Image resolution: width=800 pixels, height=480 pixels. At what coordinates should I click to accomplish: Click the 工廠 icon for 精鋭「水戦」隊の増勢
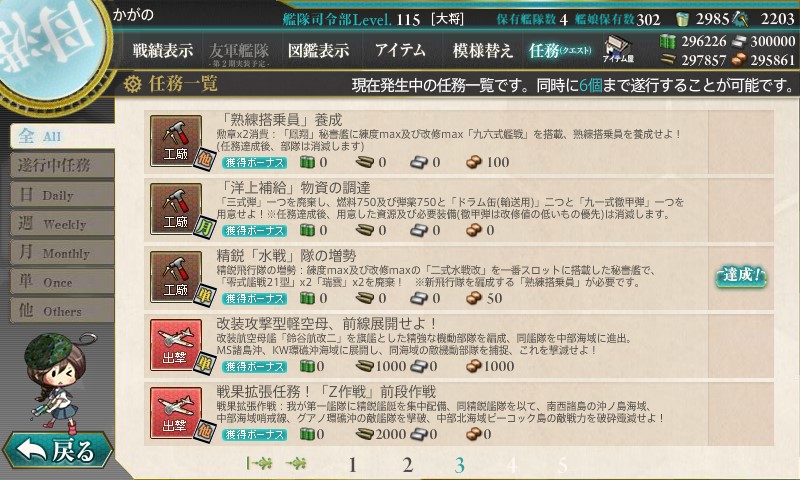pos(176,277)
